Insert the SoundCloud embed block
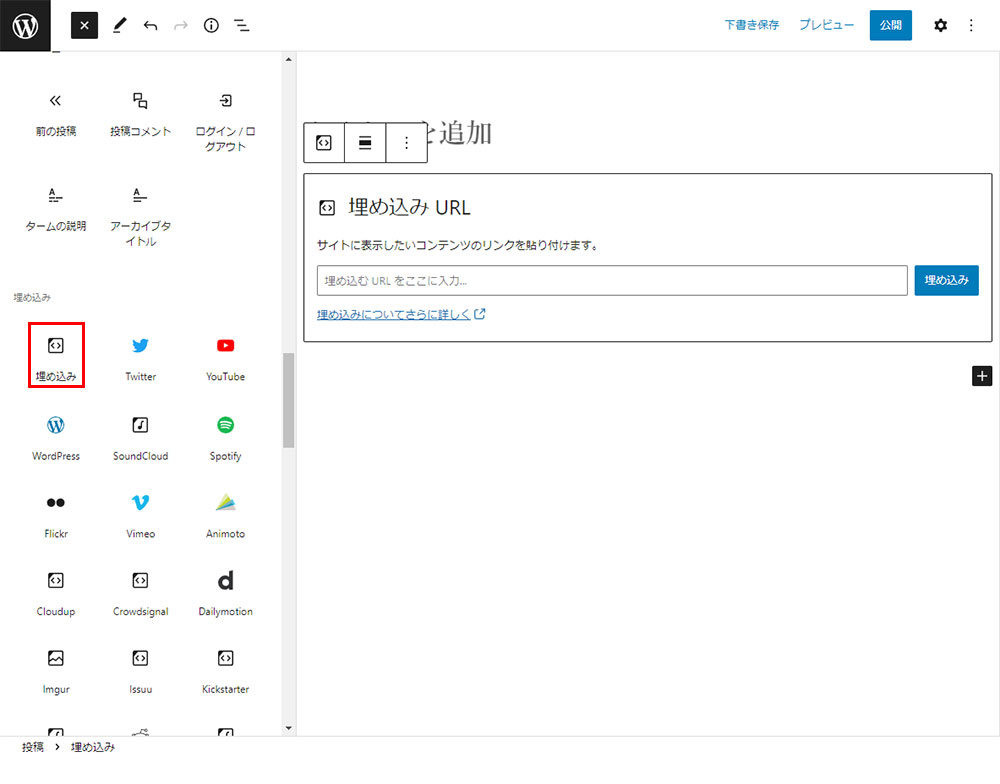Image resolution: width=1000 pixels, height=784 pixels. [x=140, y=439]
